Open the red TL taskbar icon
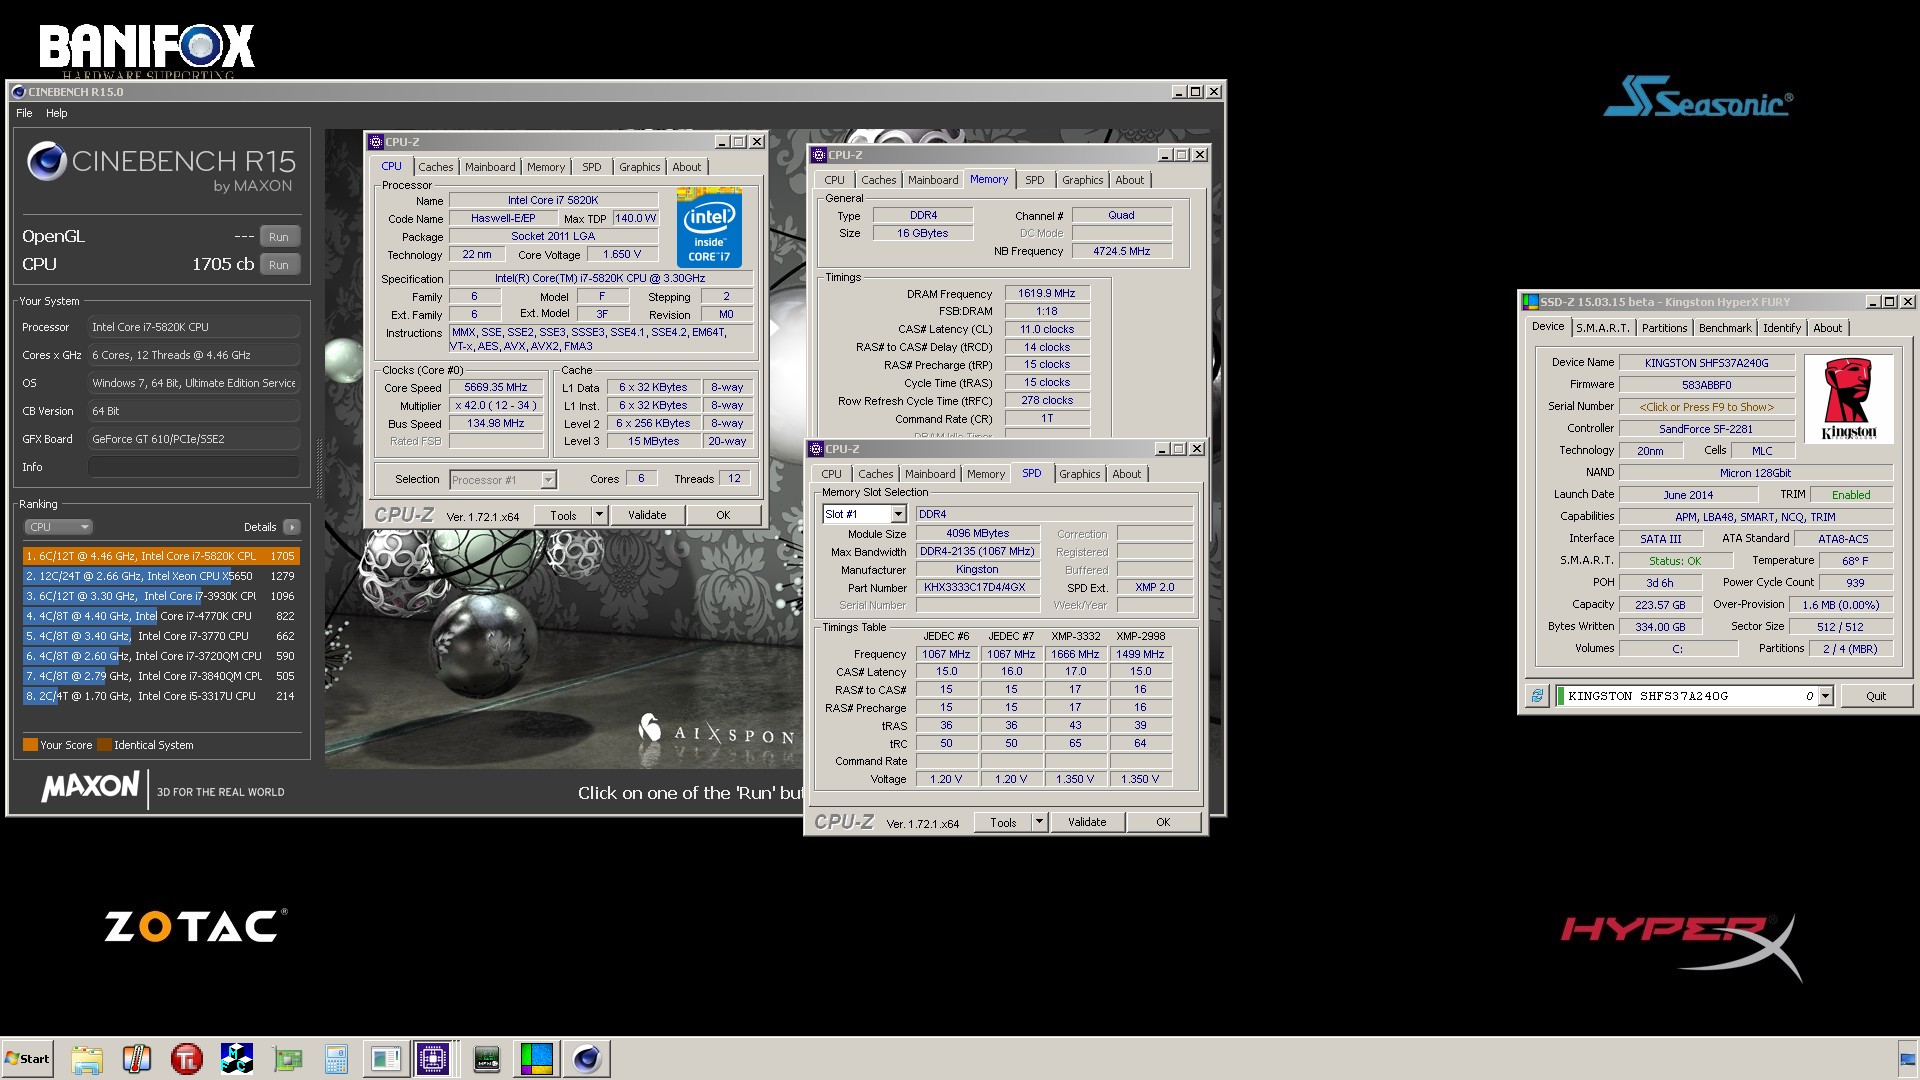The width and height of the screenshot is (1920, 1080). click(x=187, y=1059)
